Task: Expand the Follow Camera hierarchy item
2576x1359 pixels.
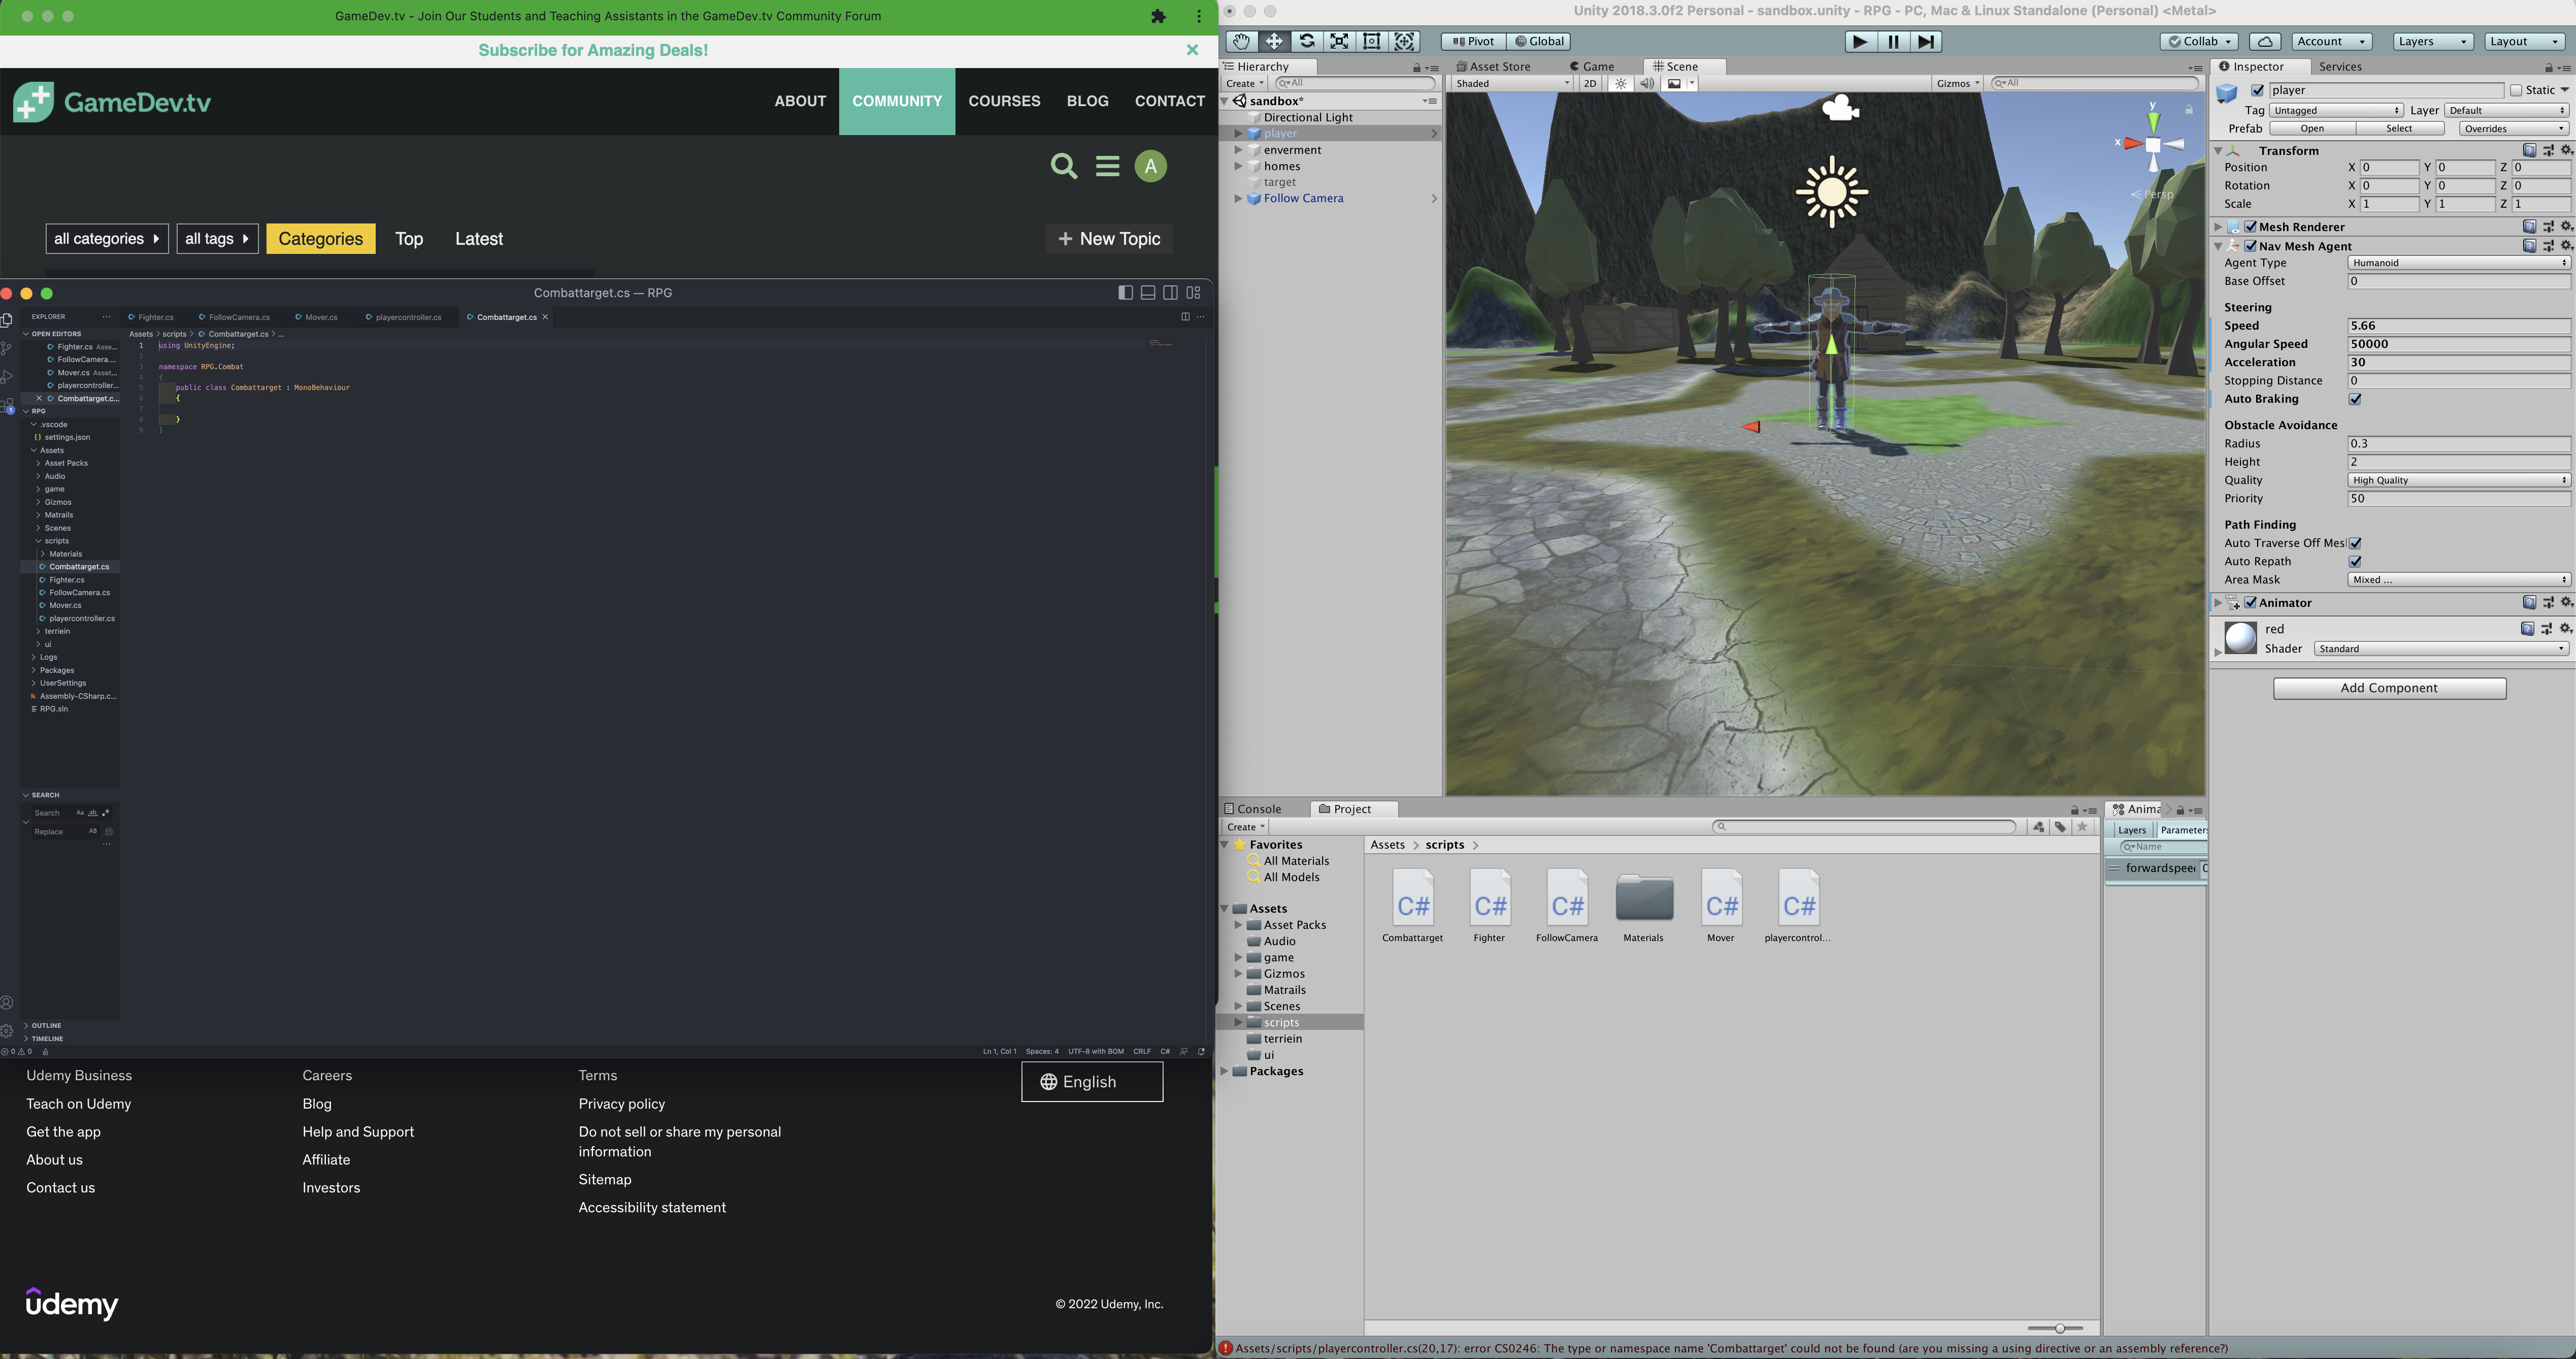Action: pos(1238,199)
